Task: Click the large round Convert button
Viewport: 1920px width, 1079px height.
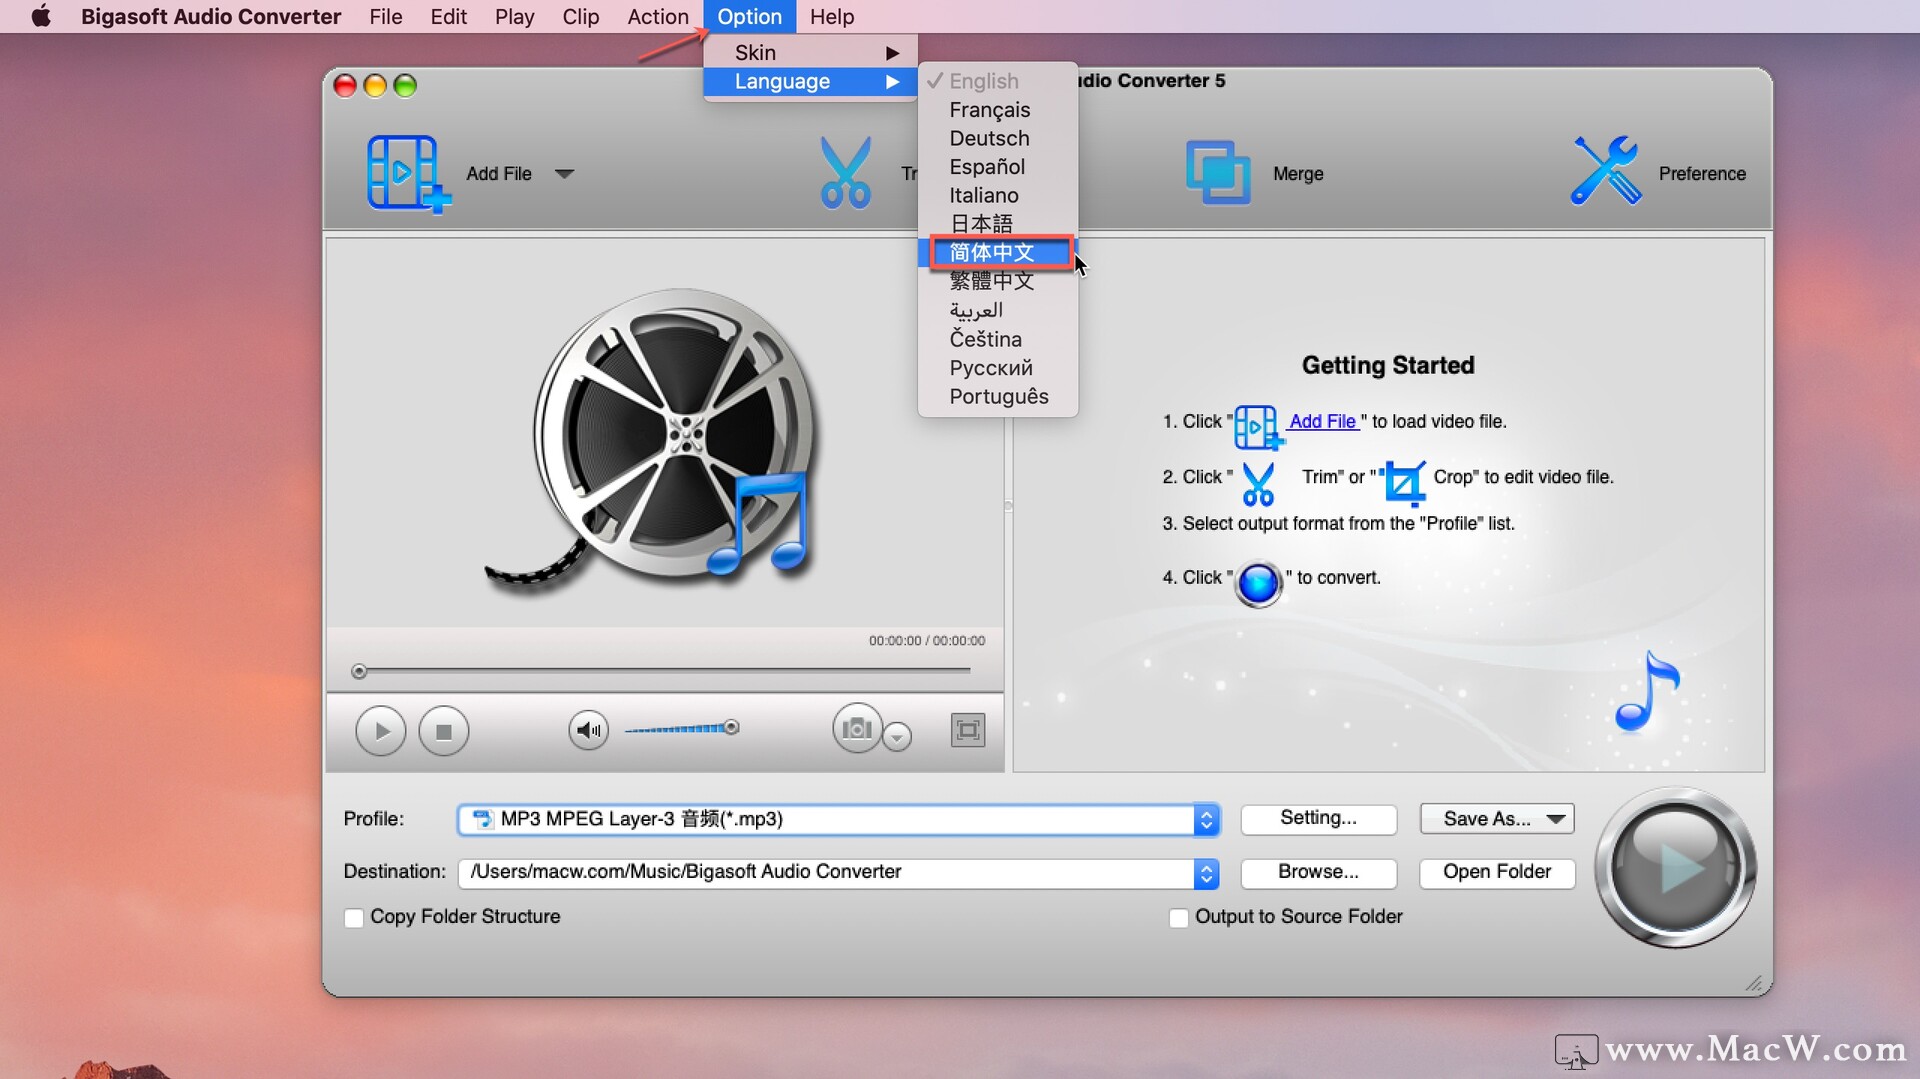Action: tap(1675, 868)
